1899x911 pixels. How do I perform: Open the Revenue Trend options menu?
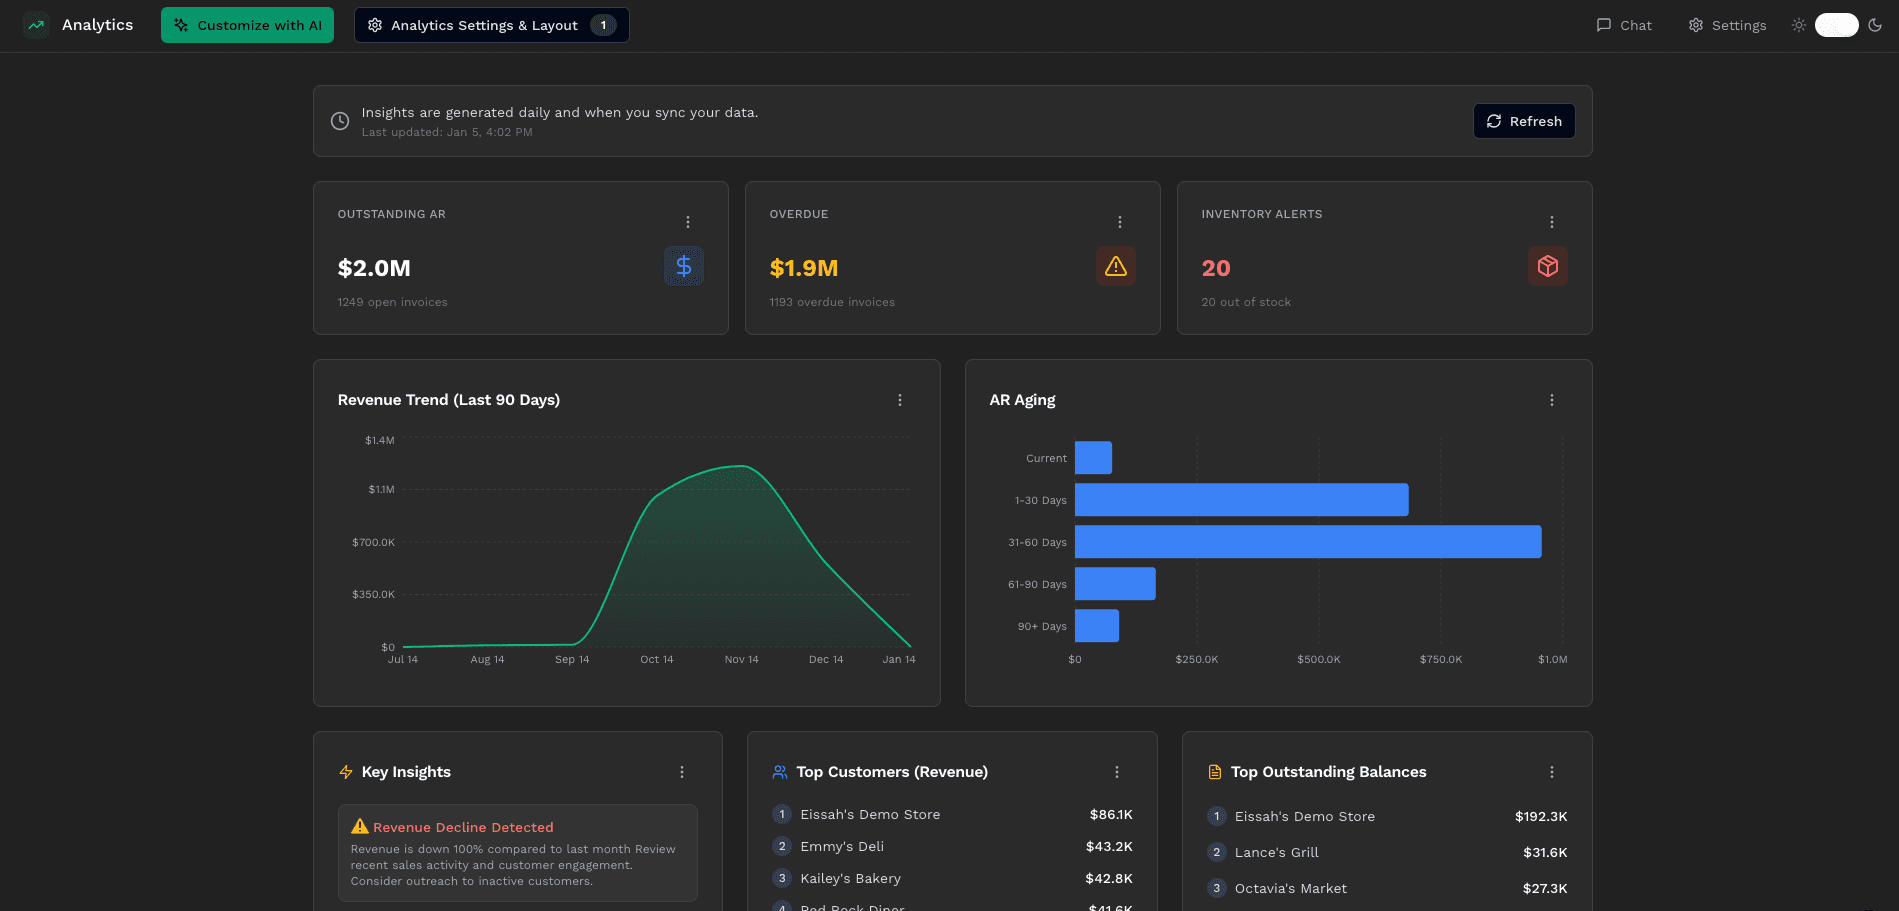coord(899,399)
